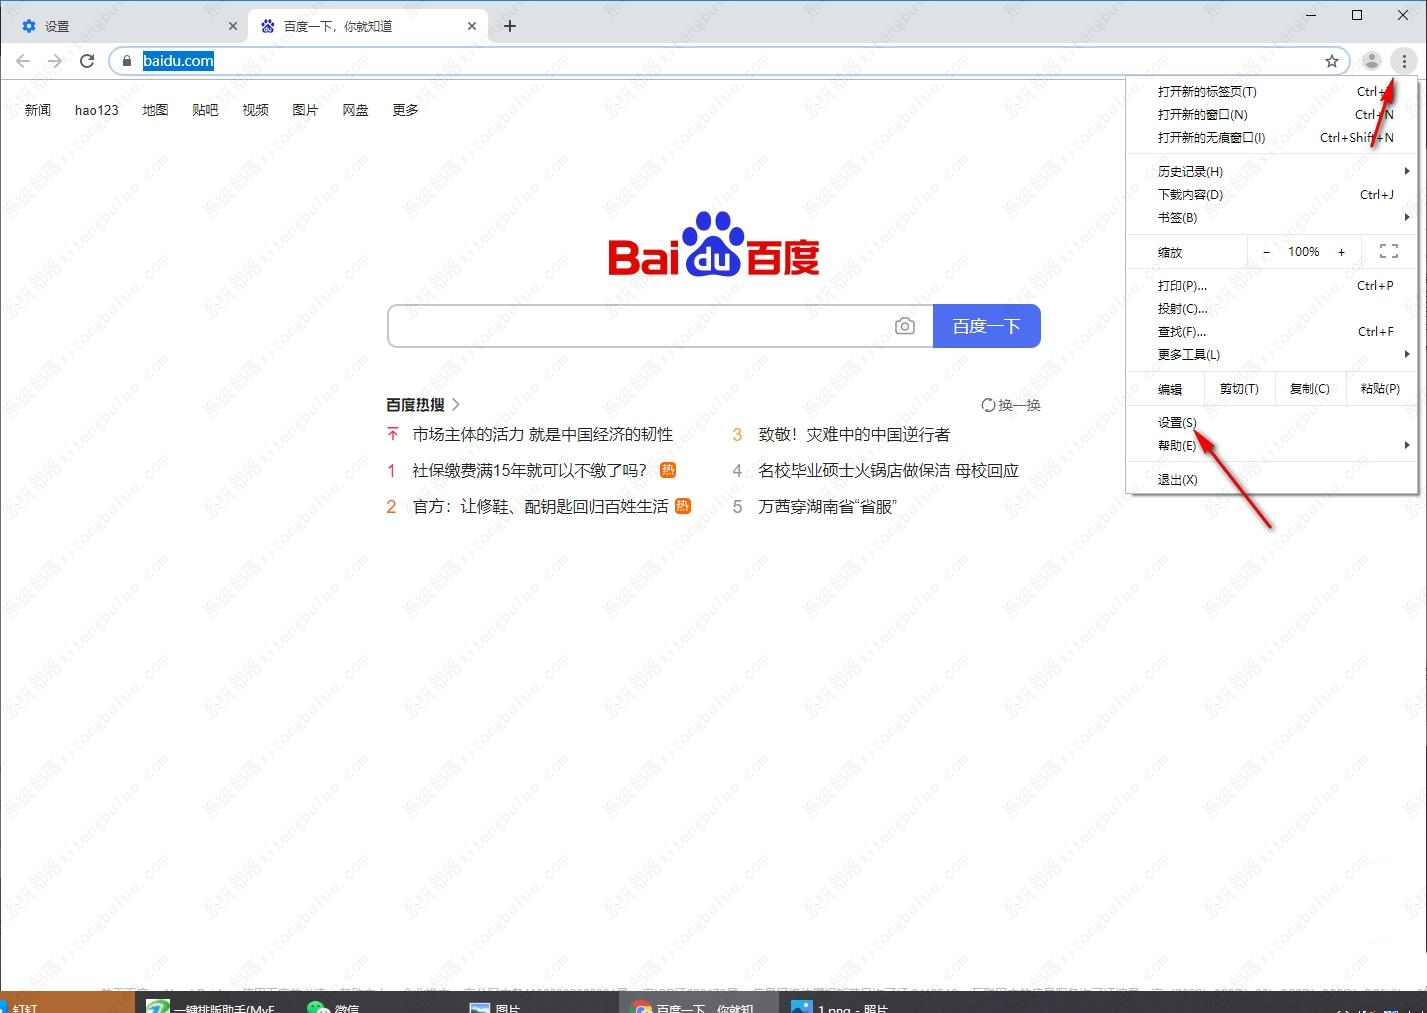Bookmark this page with the star icon

[x=1332, y=61]
